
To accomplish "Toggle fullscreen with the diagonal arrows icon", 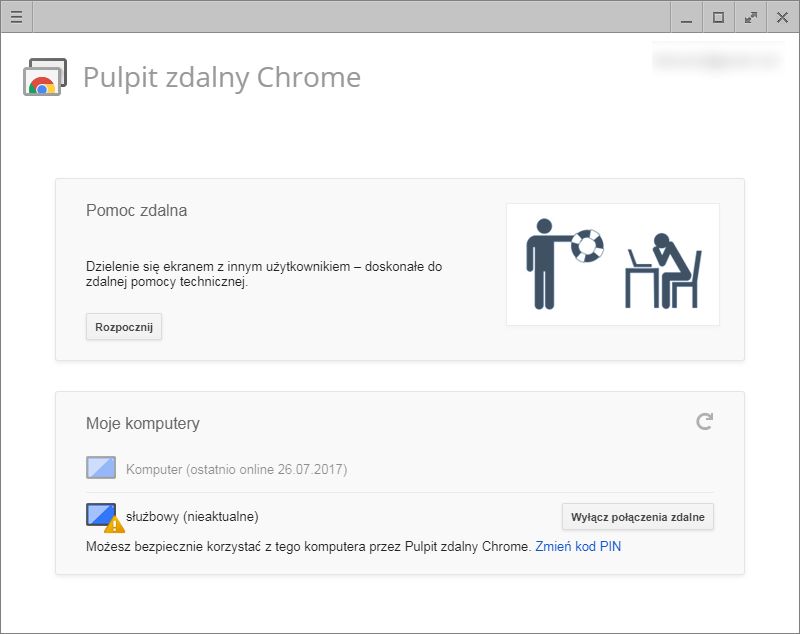I will tap(751, 17).
